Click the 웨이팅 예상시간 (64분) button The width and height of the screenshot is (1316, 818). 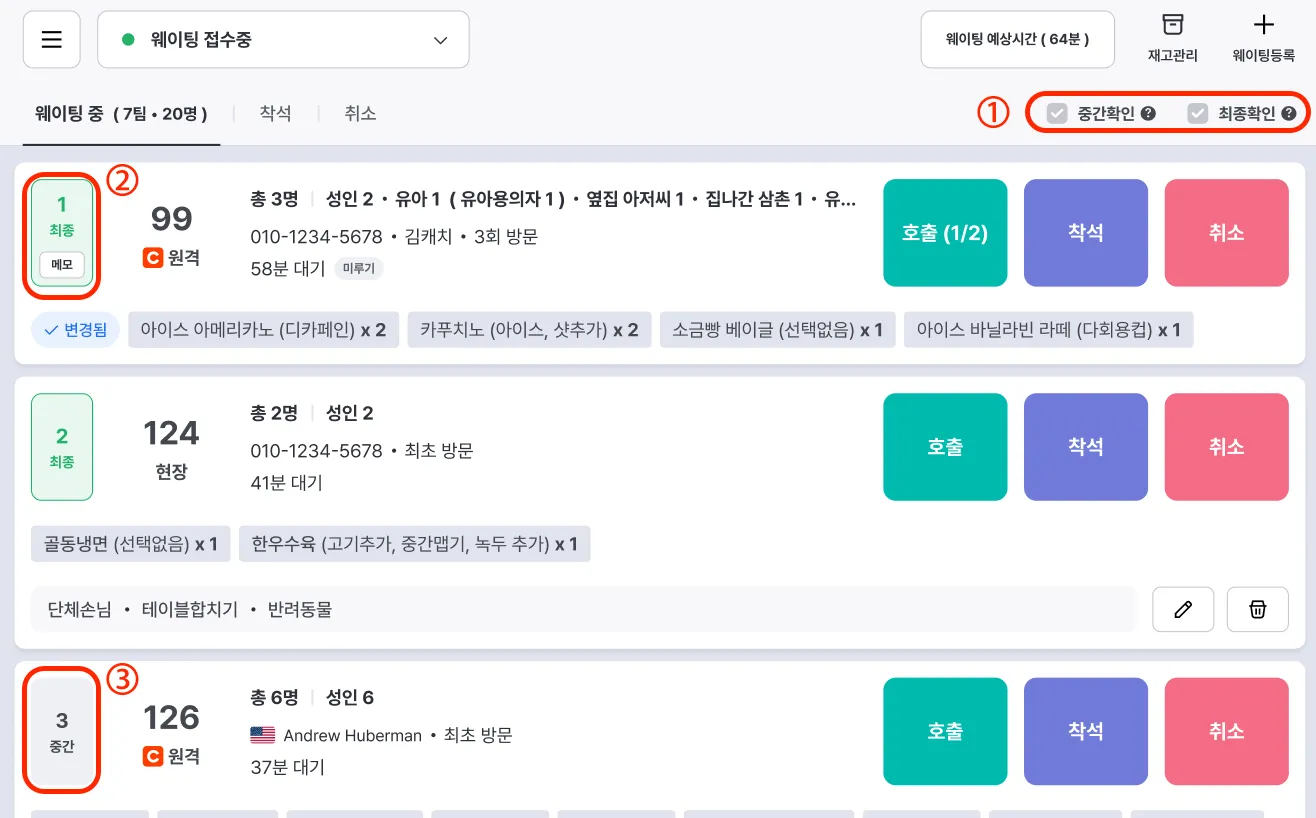pyautogui.click(x=1017, y=40)
